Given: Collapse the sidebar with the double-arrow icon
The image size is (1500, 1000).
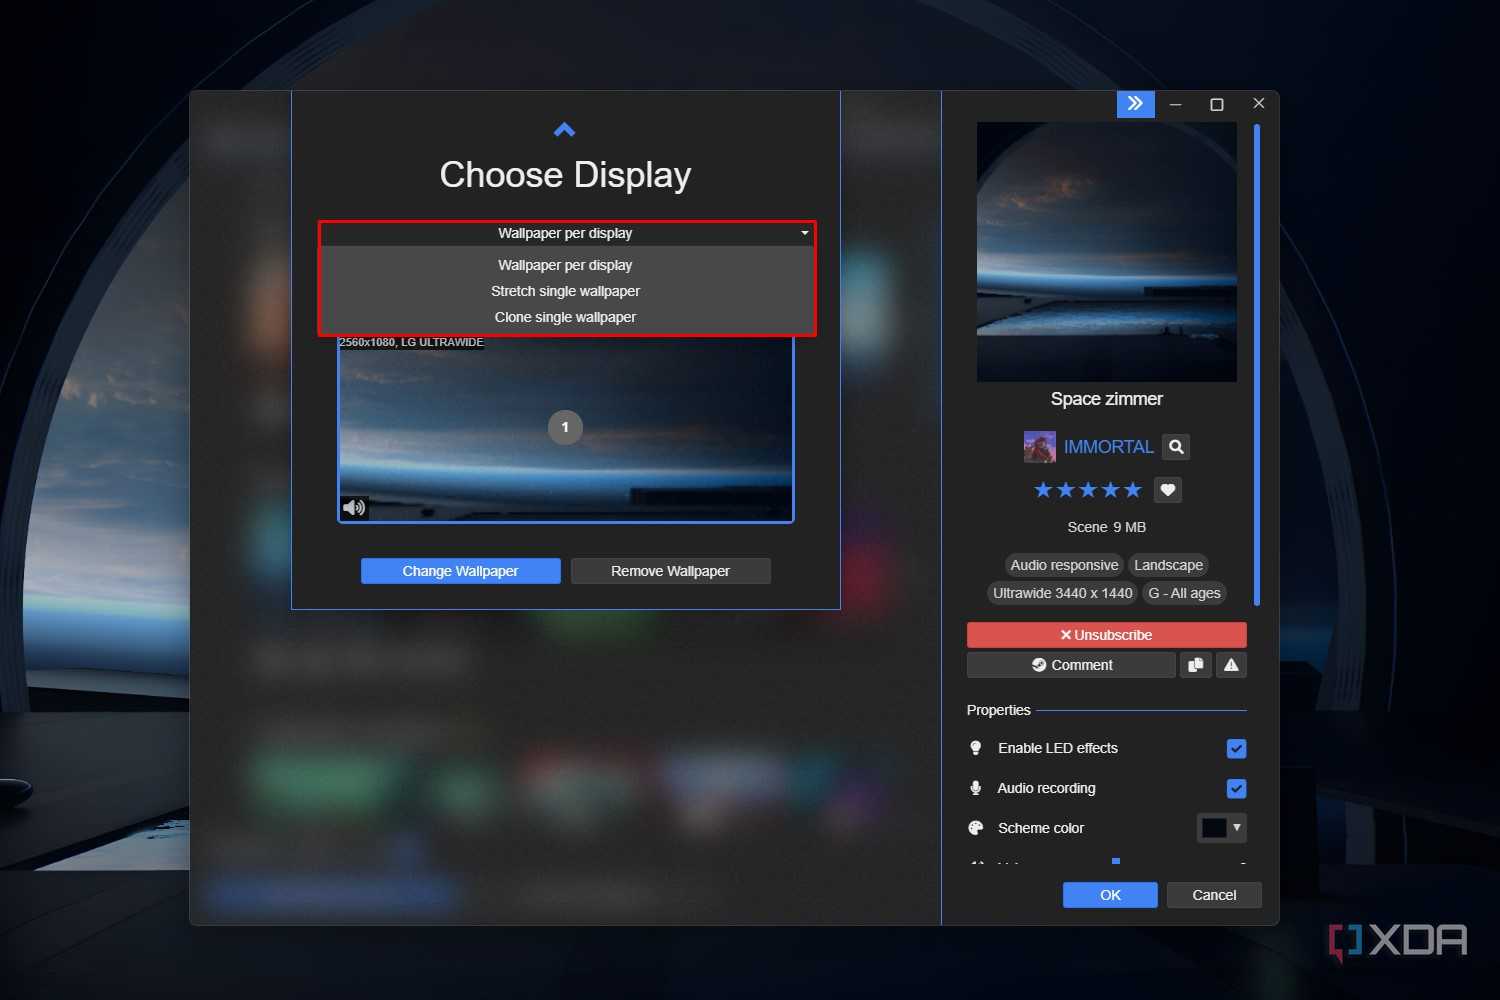Looking at the screenshot, I should point(1135,103).
